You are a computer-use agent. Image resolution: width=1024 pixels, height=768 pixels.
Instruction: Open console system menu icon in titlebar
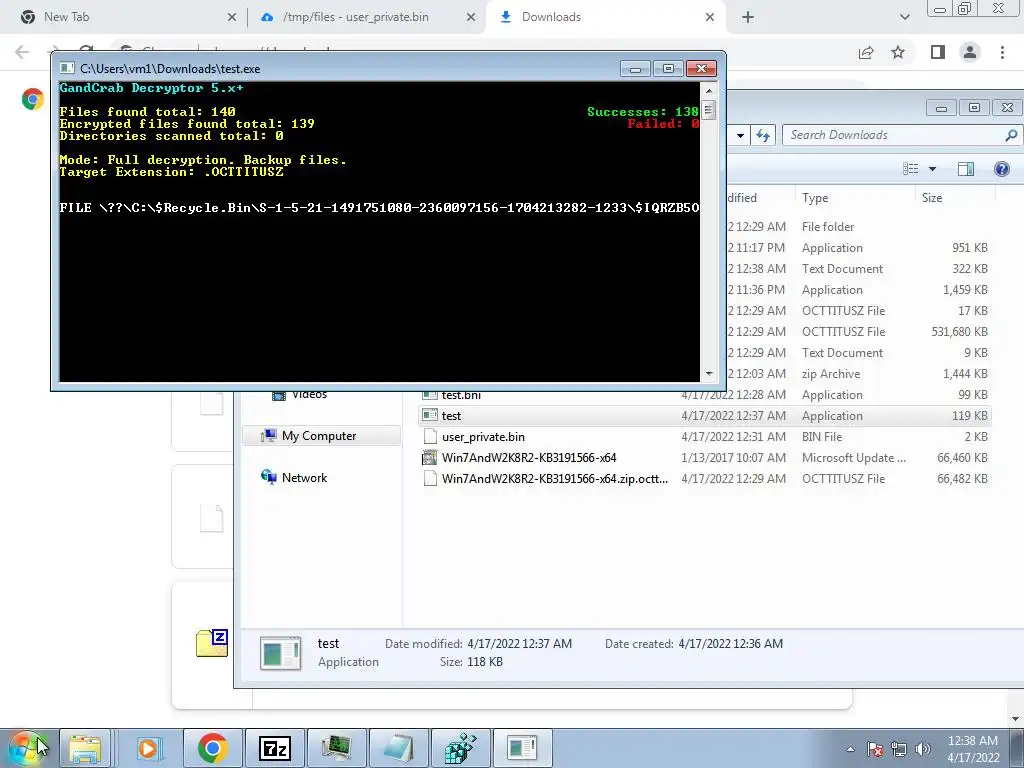point(67,68)
